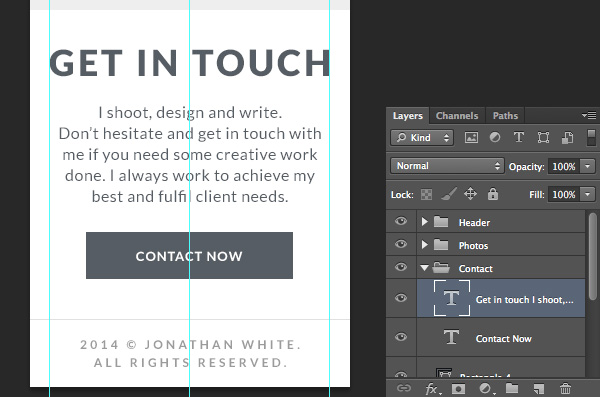
Task: Toggle visibility of Contact Now layer
Action: tap(401, 337)
